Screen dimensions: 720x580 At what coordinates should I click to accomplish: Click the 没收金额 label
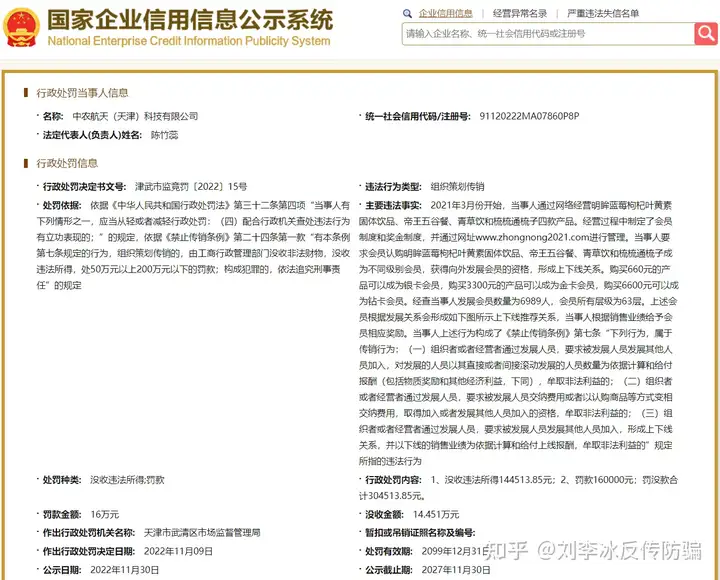click(x=384, y=514)
